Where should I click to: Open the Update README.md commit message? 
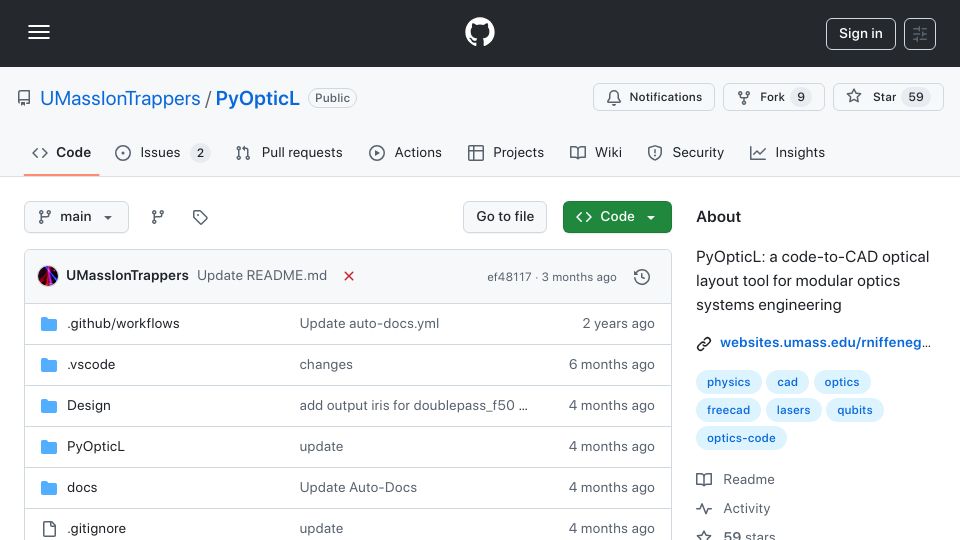pos(262,276)
